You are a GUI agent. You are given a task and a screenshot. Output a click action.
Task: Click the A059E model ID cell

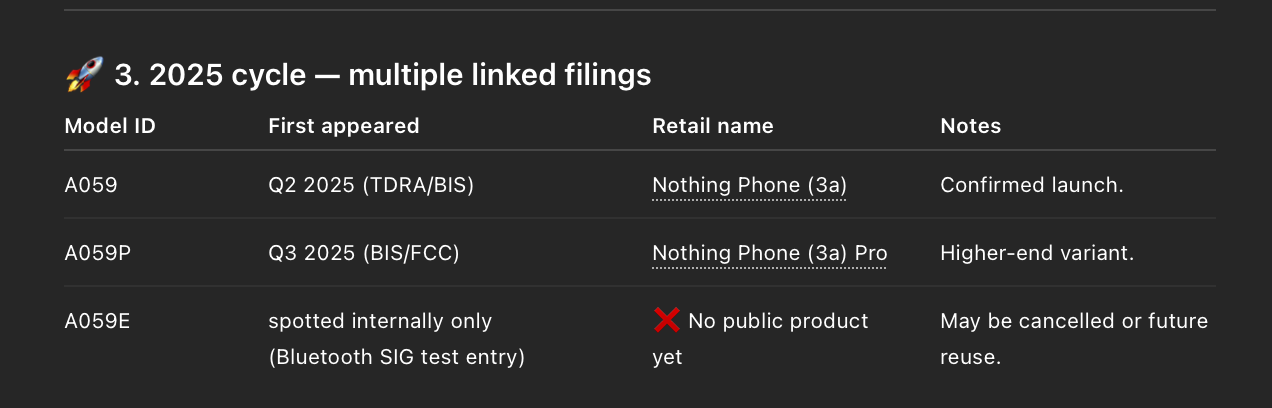97,321
